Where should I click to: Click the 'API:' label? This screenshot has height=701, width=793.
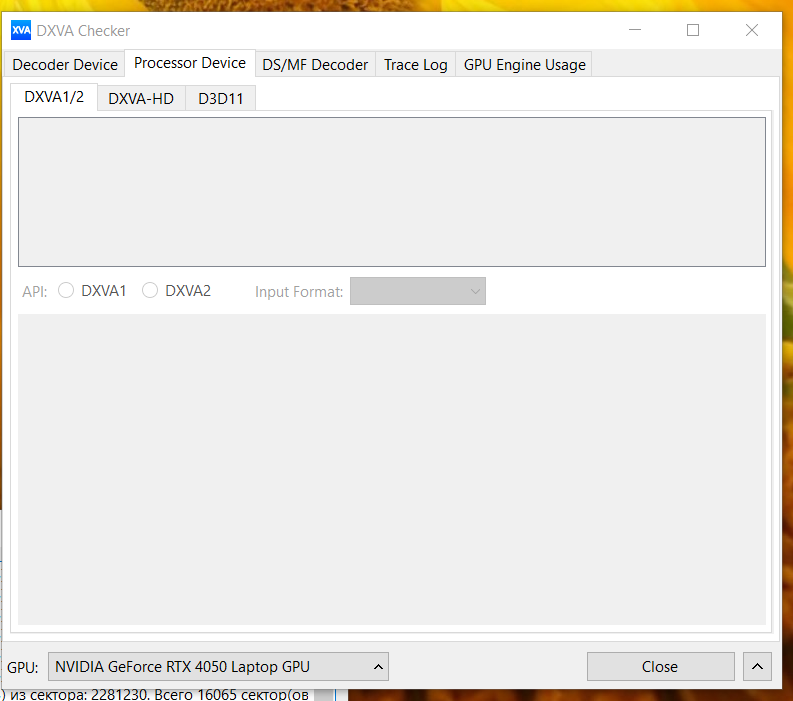(x=34, y=292)
